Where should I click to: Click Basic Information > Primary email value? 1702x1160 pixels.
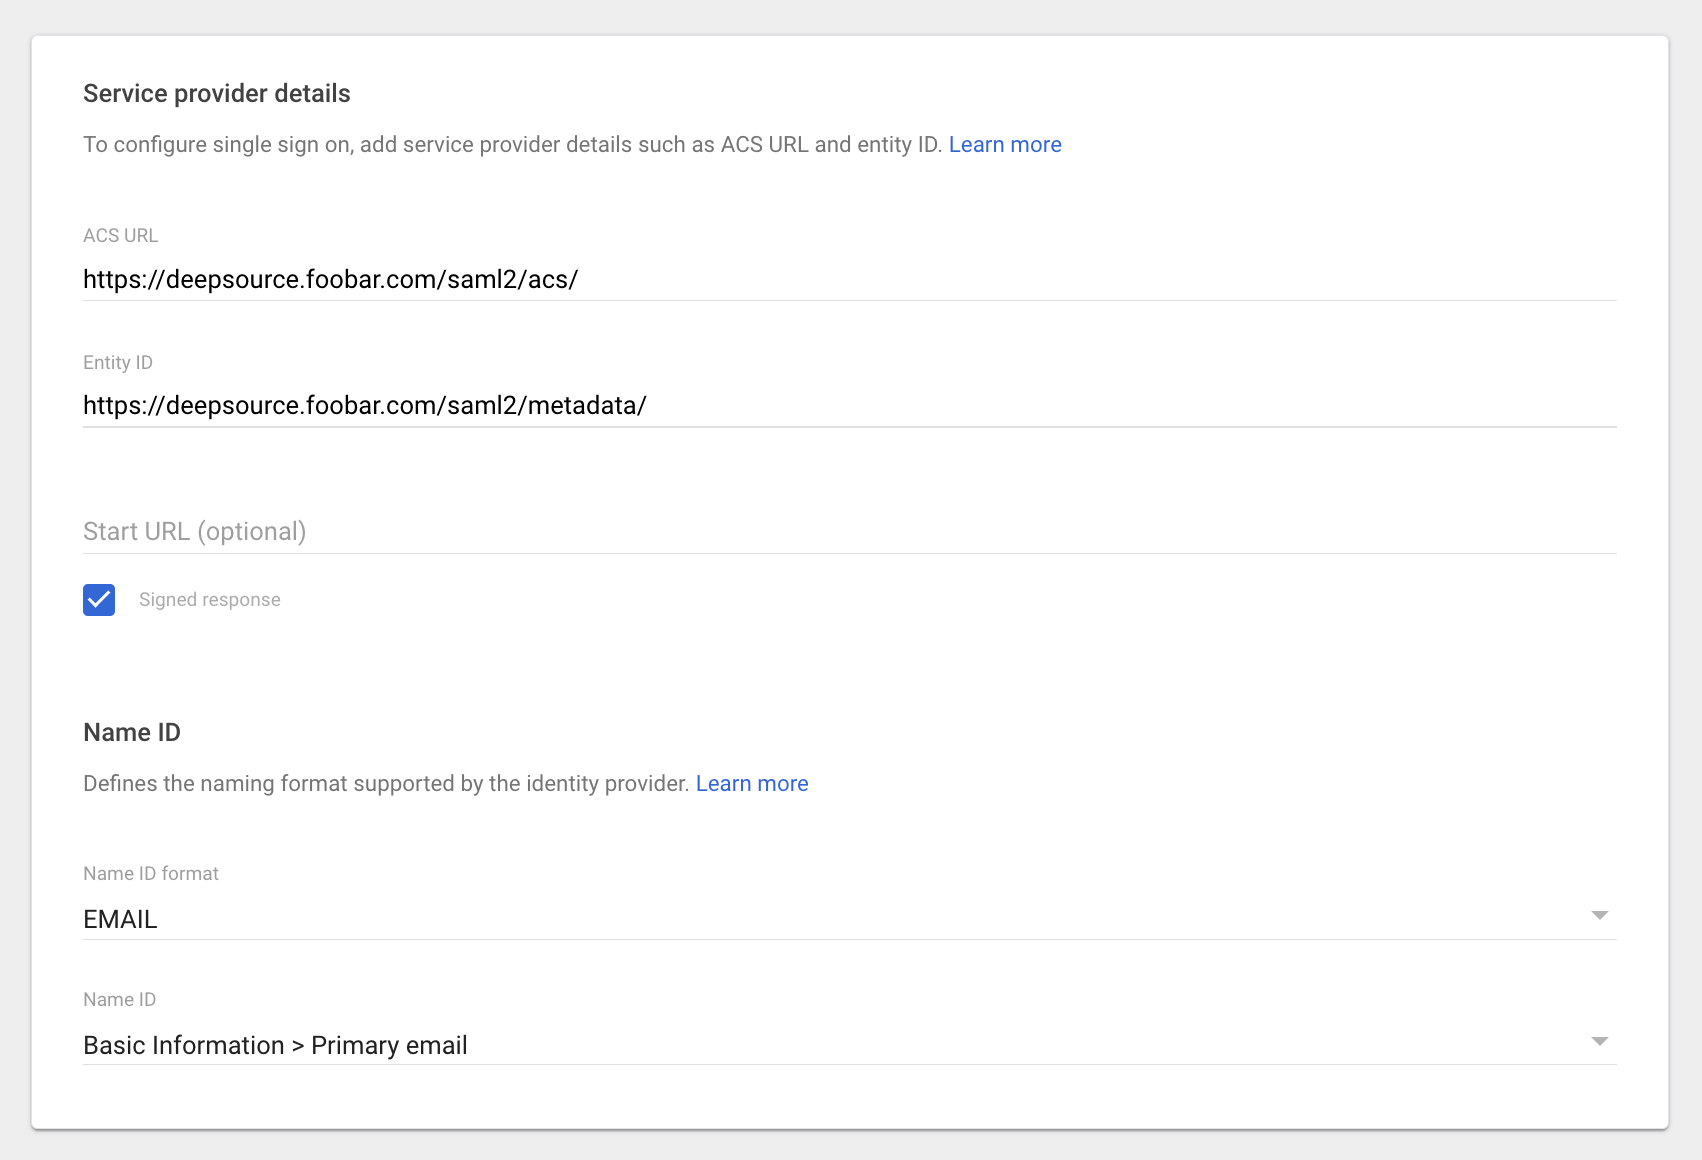click(276, 1045)
